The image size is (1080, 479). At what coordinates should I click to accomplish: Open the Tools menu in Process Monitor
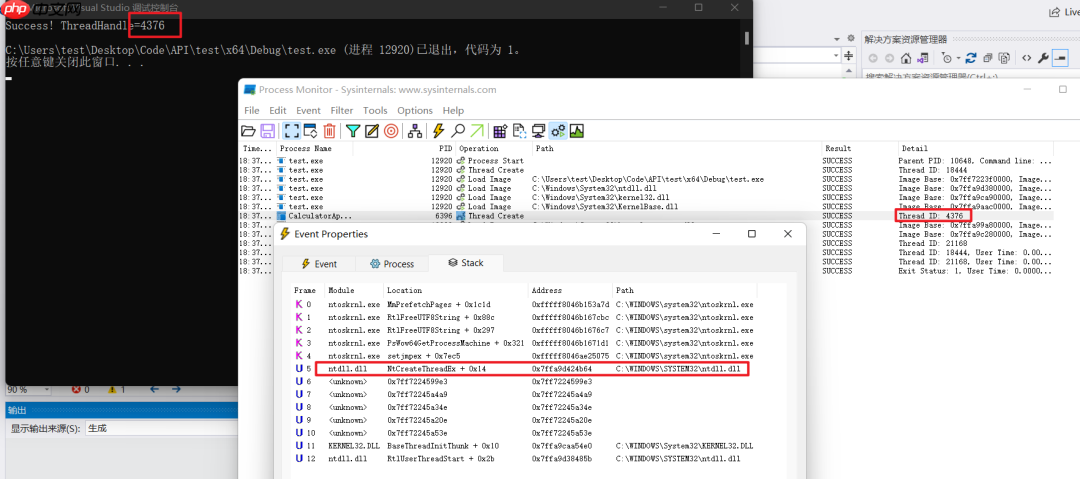(x=375, y=110)
